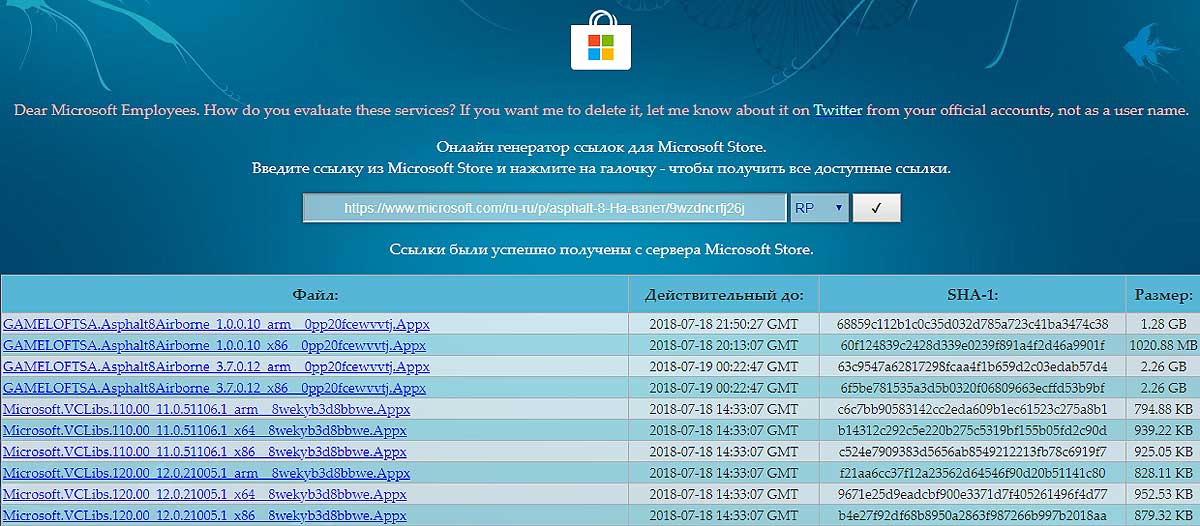Select SHA-1 starting with 68859c112b1c
Viewport: 1200px width, 526px height.
tap(973, 324)
